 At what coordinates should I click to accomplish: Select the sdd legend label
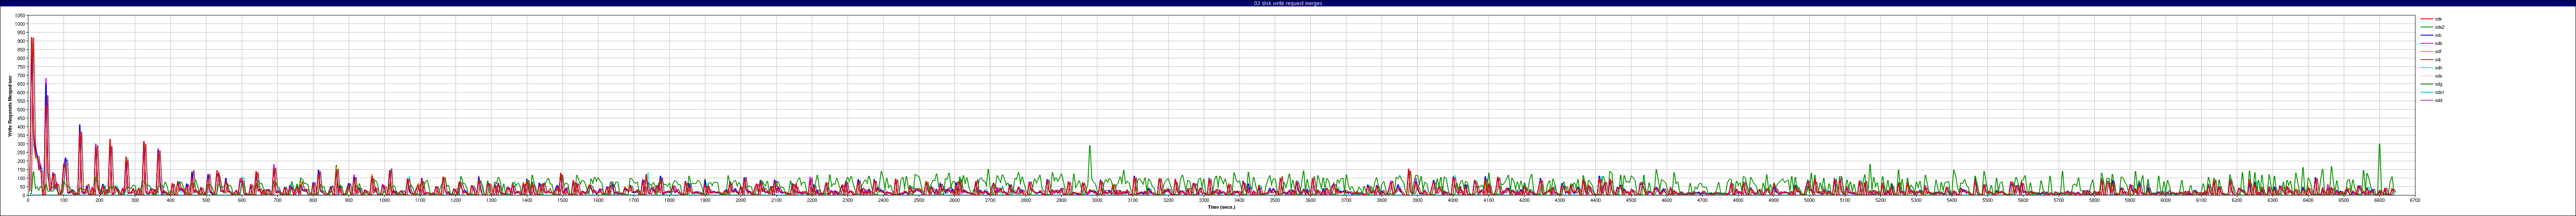tap(2438, 100)
